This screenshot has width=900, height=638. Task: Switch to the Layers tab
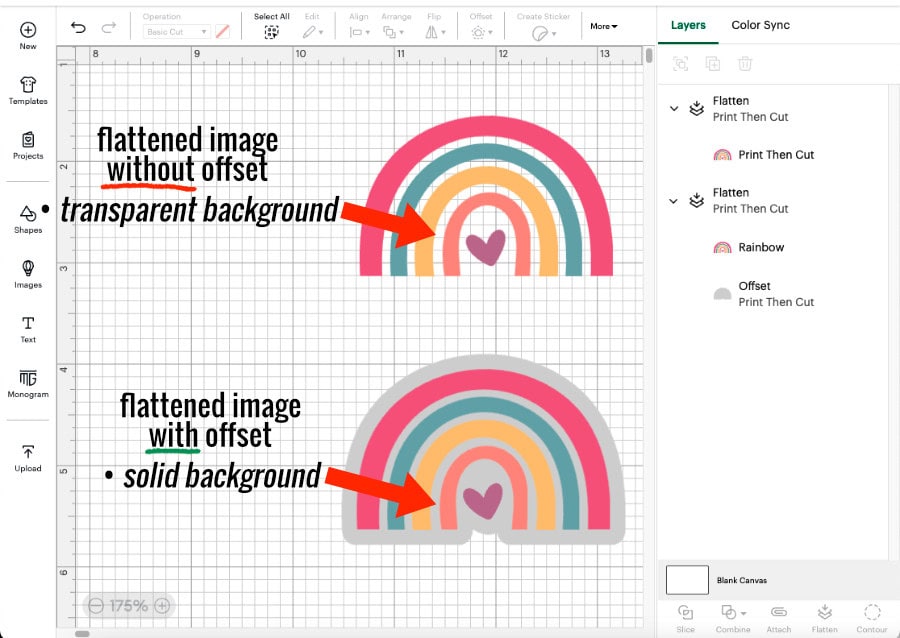pyautogui.click(x=688, y=25)
